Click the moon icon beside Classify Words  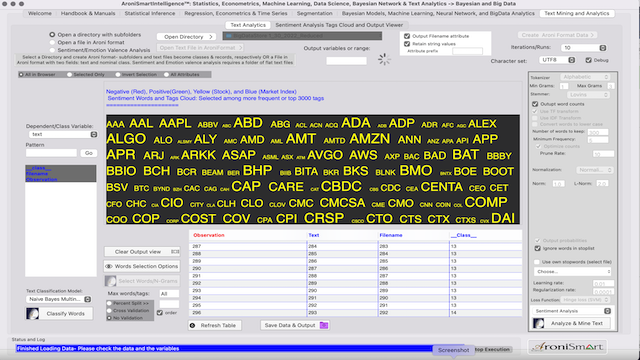pyautogui.click(x=33, y=313)
